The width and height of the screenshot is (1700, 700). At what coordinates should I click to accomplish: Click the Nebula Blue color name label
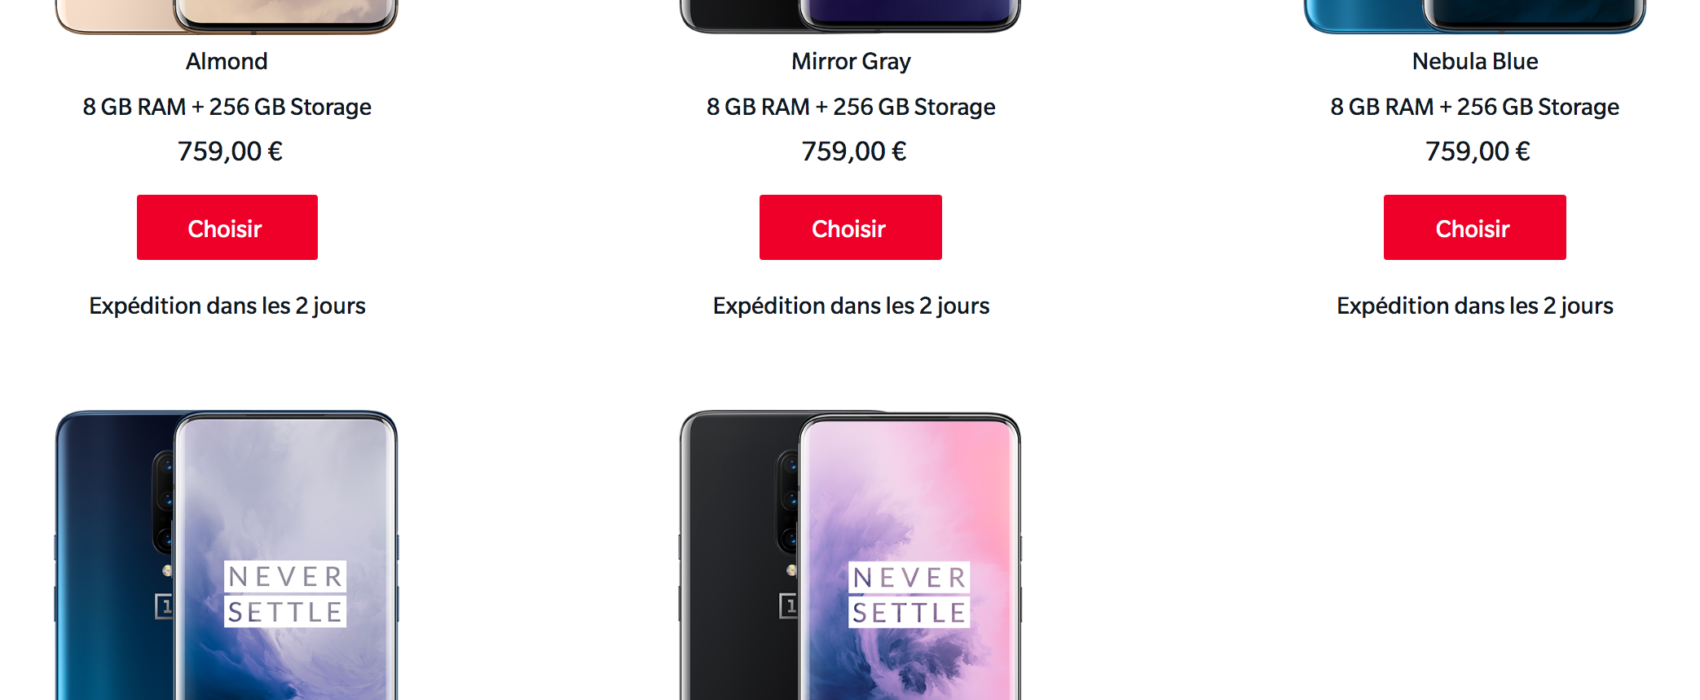coord(1475,61)
